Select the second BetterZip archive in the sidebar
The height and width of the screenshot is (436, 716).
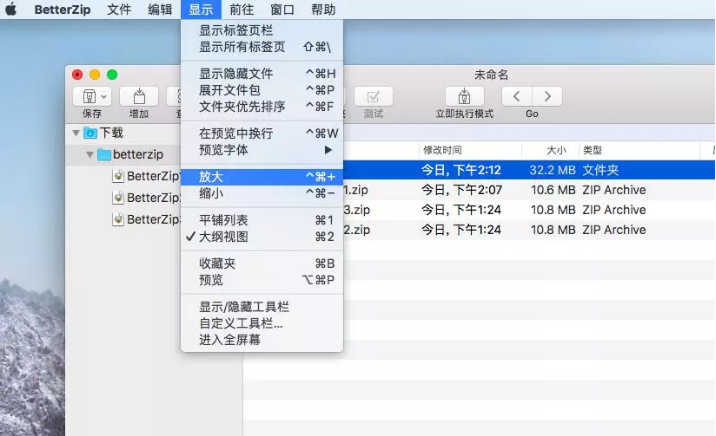[x=146, y=198]
